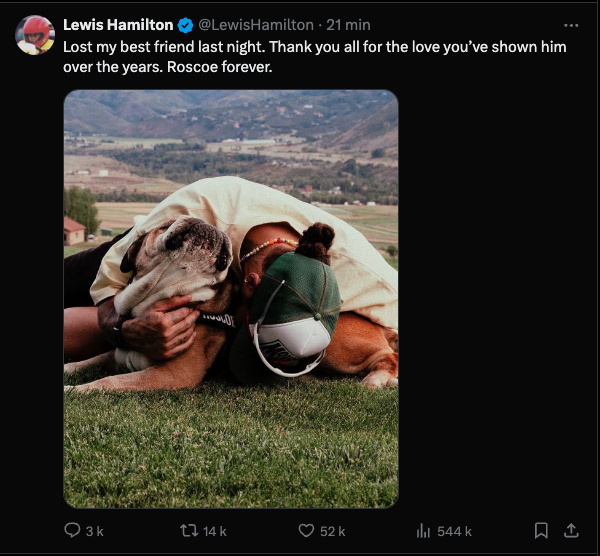Click the 52 k likes count
The height and width of the screenshot is (556, 600).
pos(333,531)
